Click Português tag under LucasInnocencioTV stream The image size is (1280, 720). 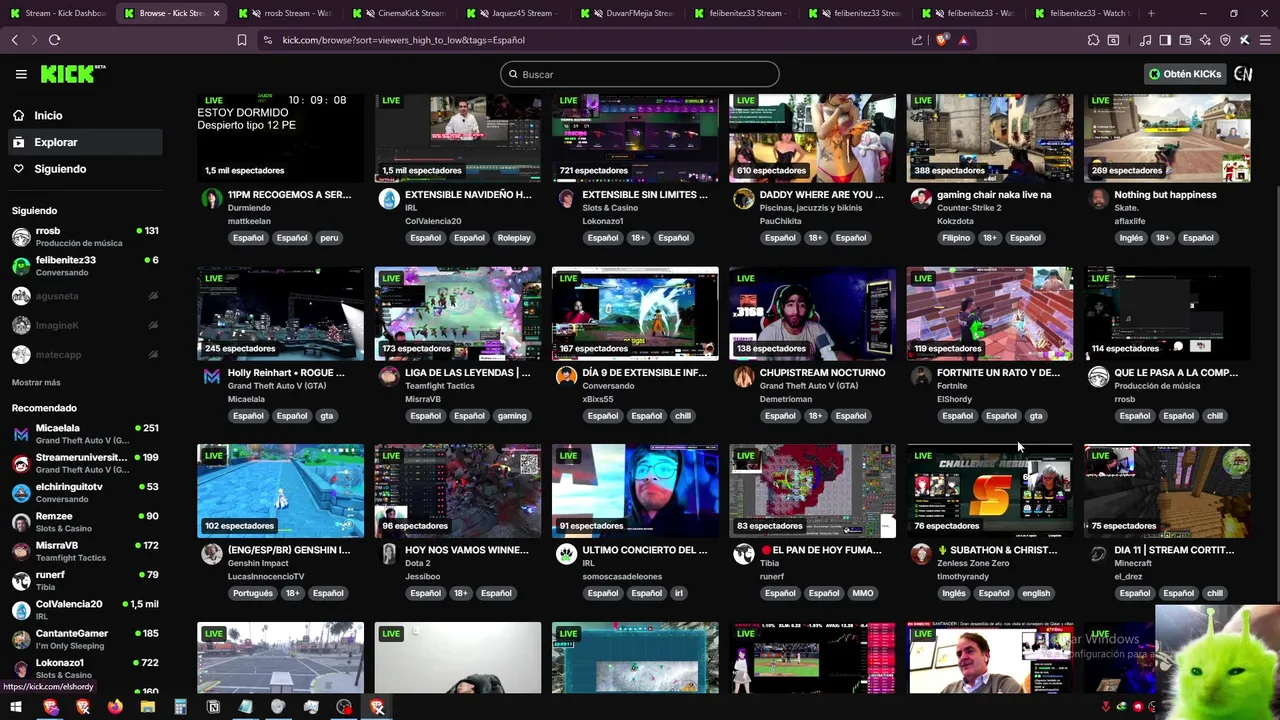(253, 593)
